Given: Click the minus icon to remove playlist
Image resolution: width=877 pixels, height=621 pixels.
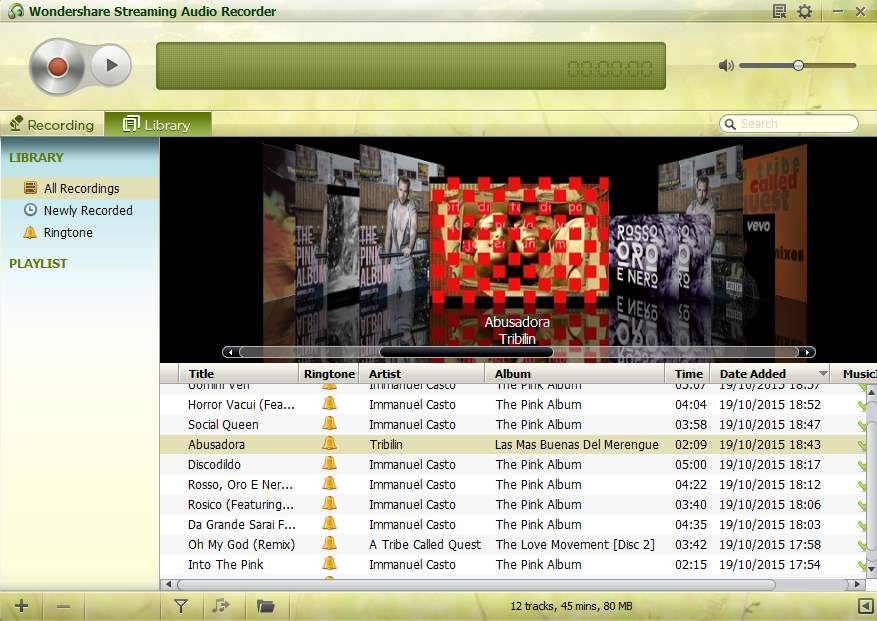Looking at the screenshot, I should click(x=63, y=606).
